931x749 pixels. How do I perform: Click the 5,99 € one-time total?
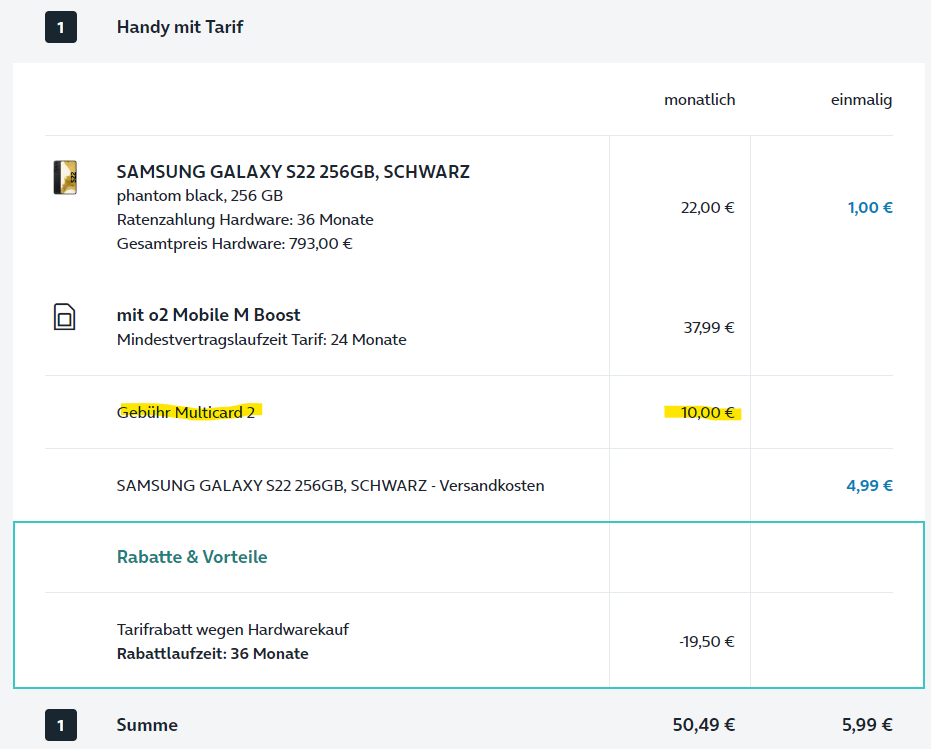point(867,725)
